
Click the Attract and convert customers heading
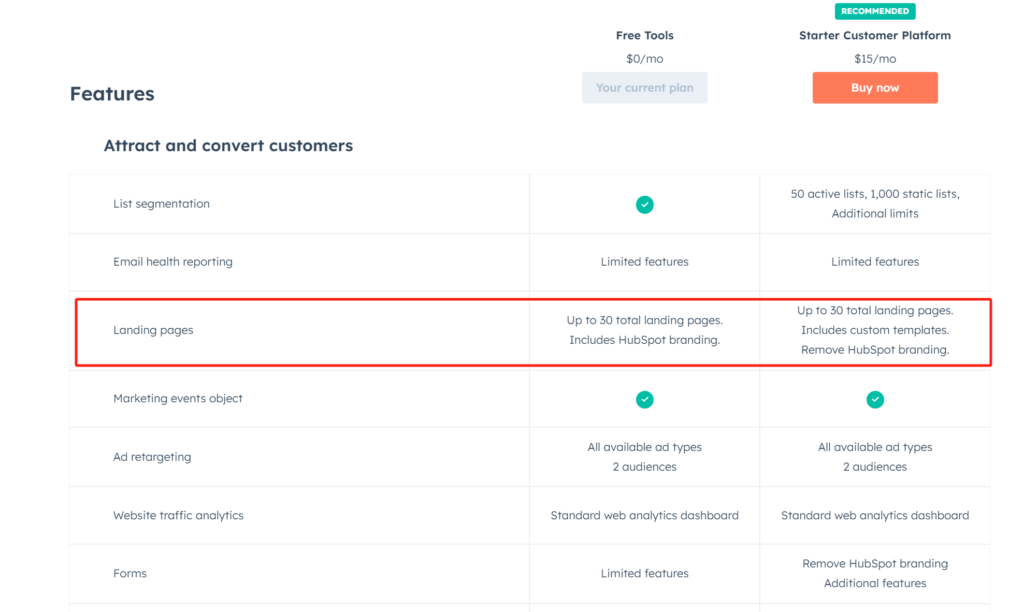(228, 146)
